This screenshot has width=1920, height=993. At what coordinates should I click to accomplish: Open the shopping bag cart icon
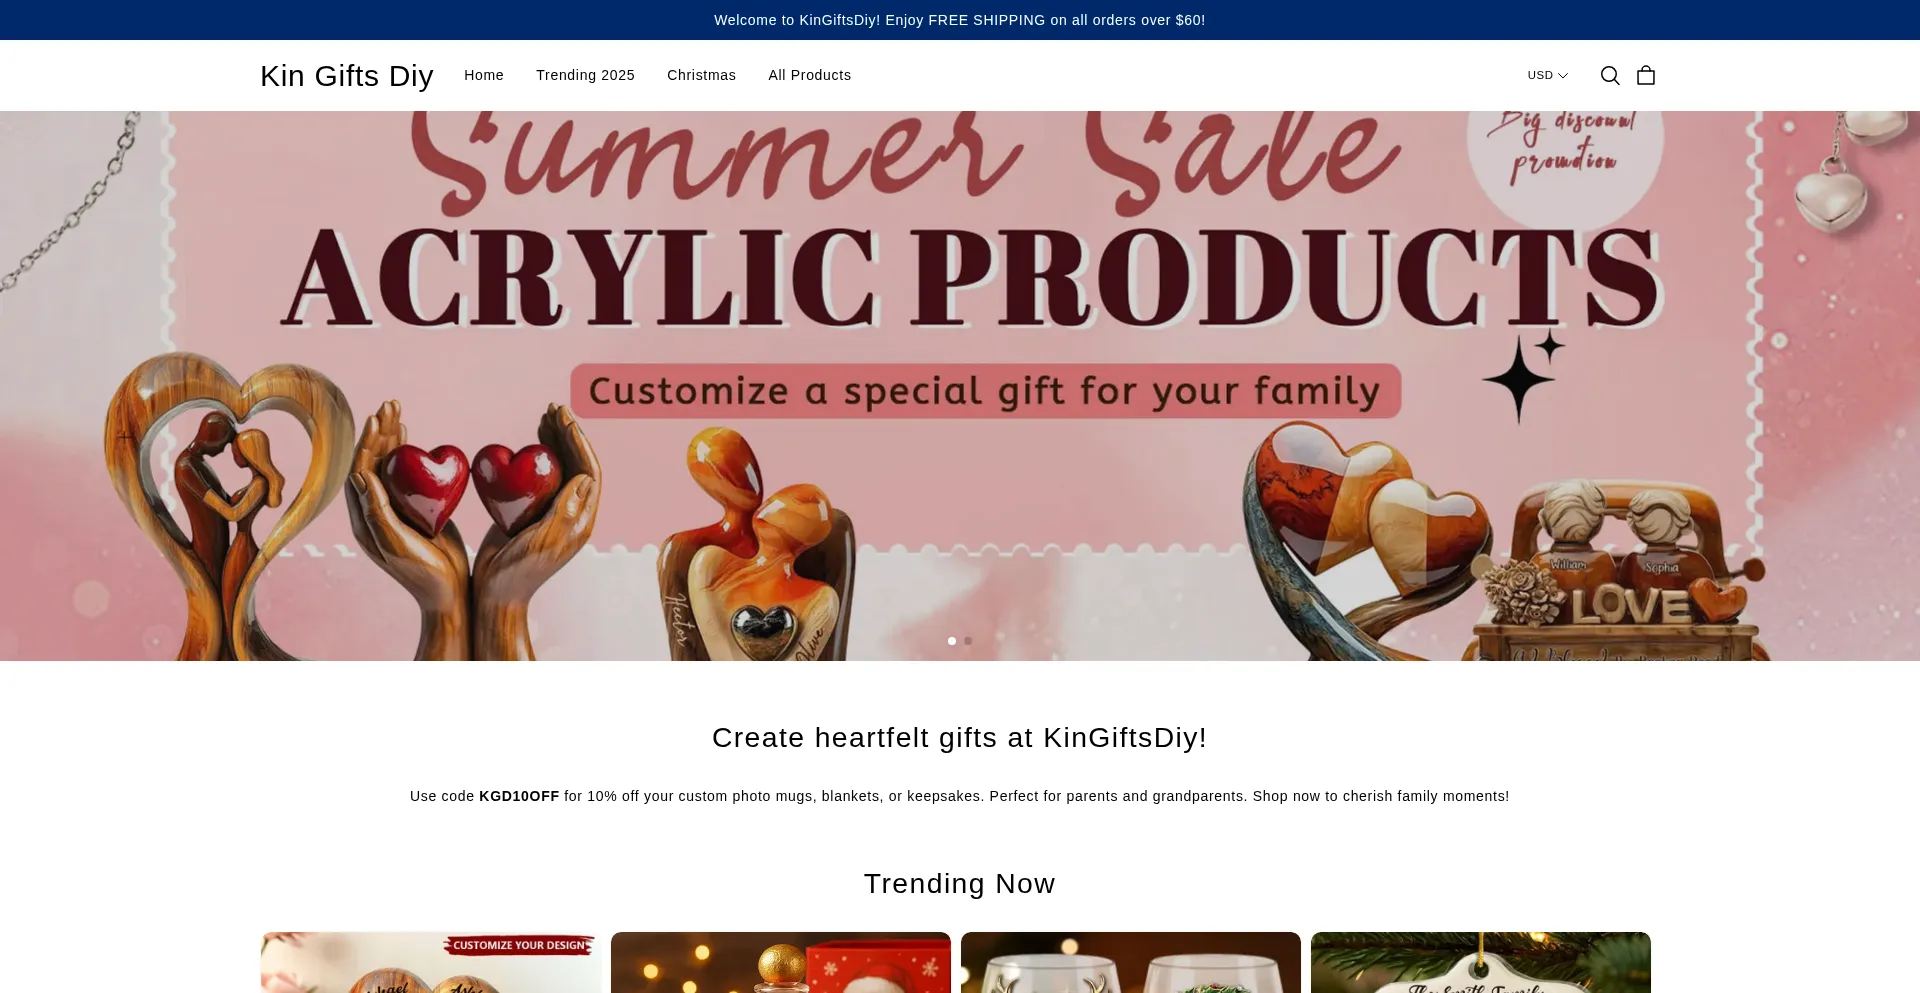tap(1646, 76)
